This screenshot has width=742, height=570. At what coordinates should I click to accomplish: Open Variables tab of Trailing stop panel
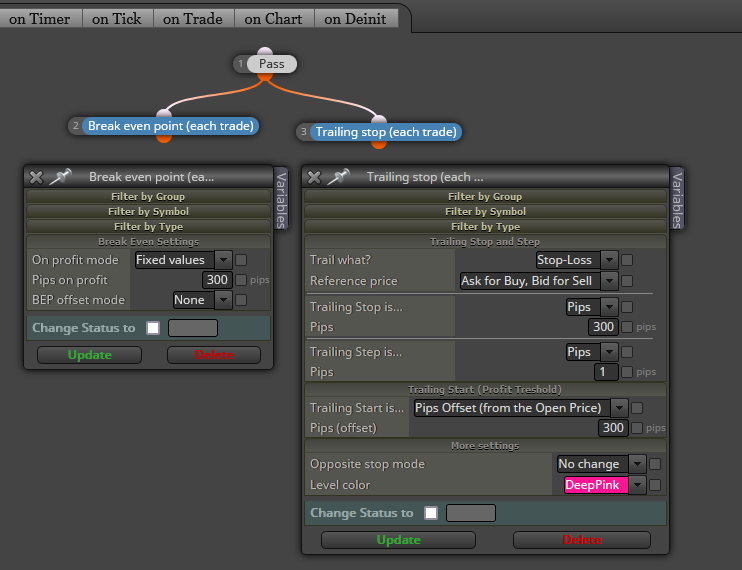[x=677, y=199]
